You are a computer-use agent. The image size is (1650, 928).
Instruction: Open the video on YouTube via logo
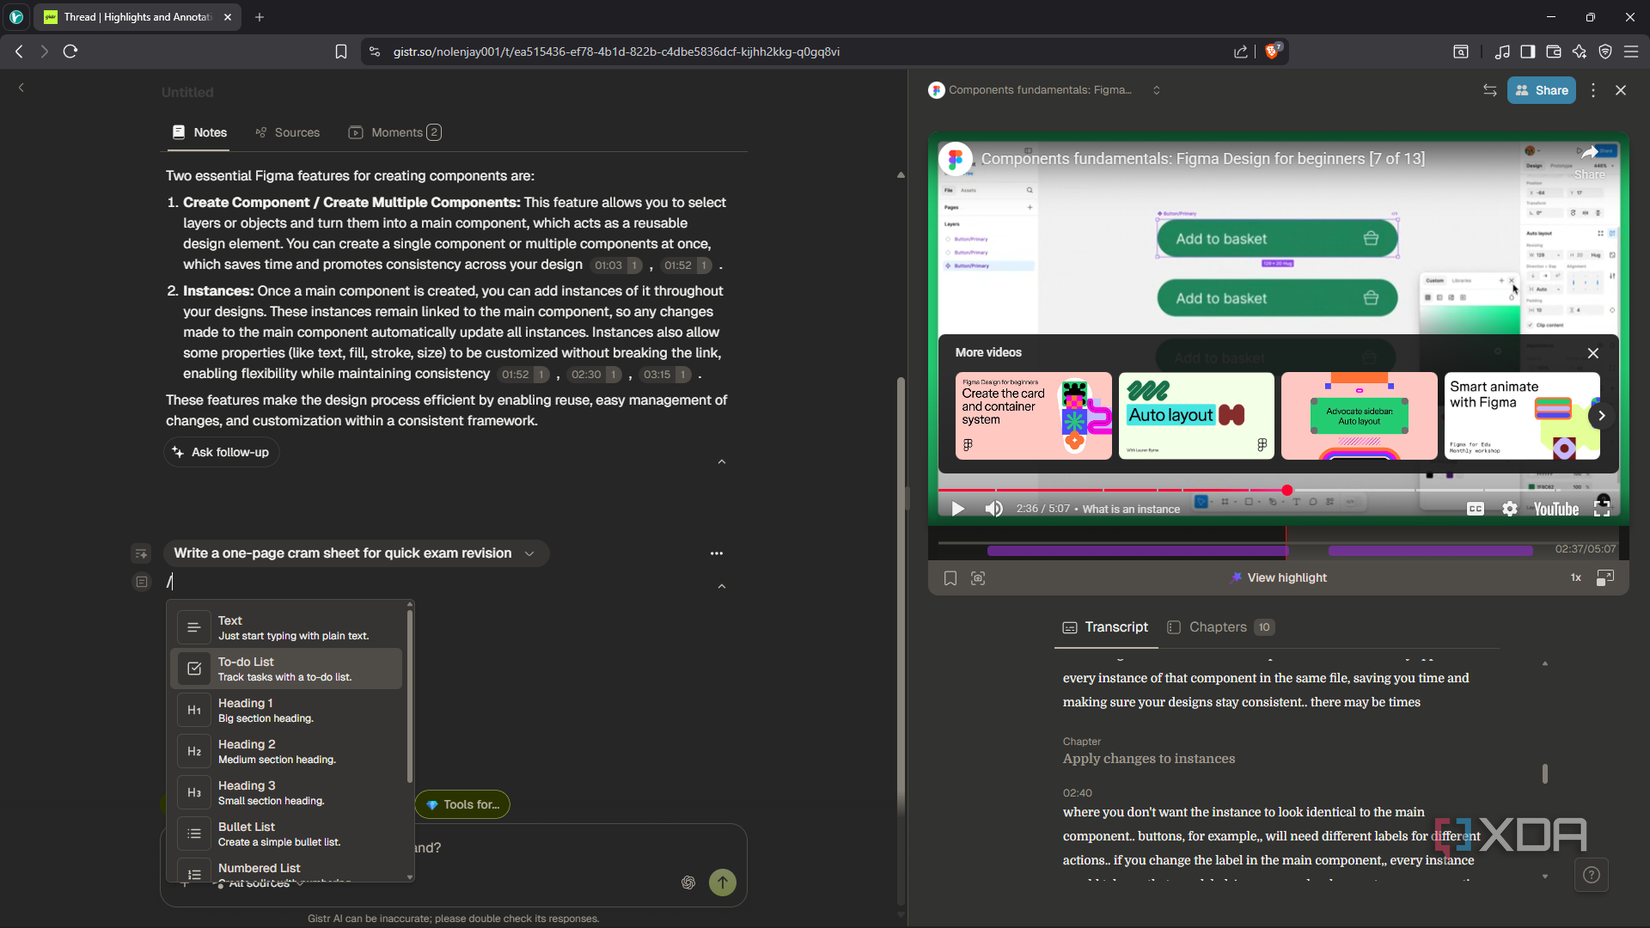coord(1556,509)
